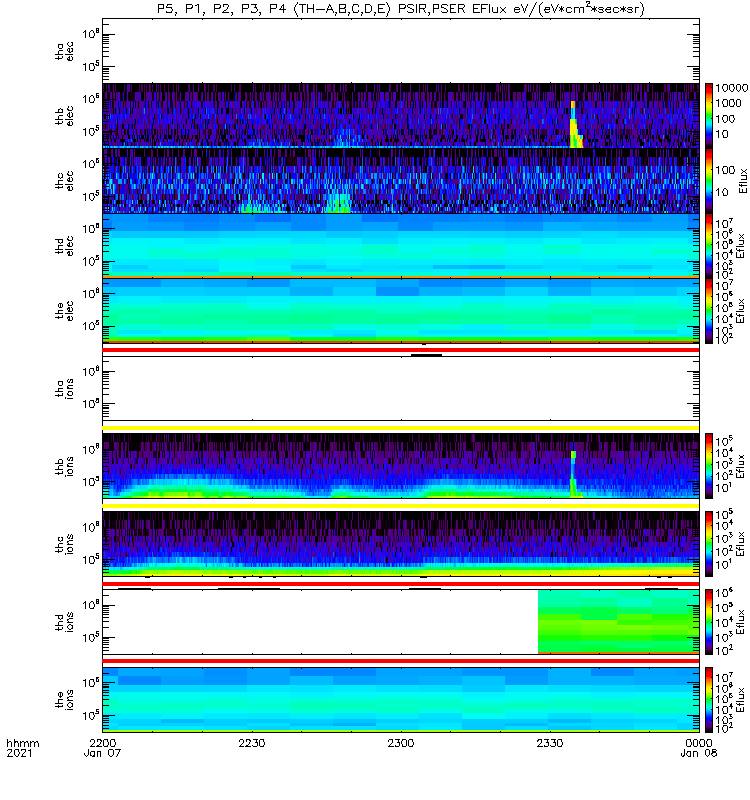Image resolution: width=750 pixels, height=800 pixels.
Task: Click the 'the ions' panel label
Action: pos(64,699)
